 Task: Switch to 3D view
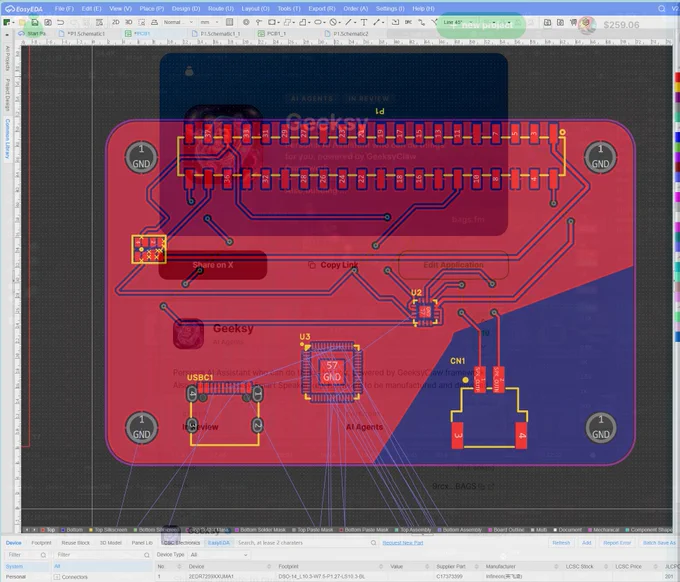point(129,22)
